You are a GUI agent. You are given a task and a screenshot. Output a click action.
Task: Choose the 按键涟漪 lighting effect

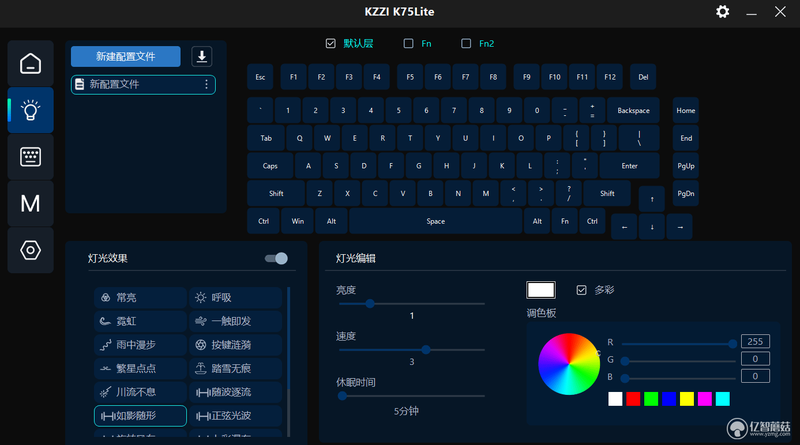pyautogui.click(x=236, y=345)
